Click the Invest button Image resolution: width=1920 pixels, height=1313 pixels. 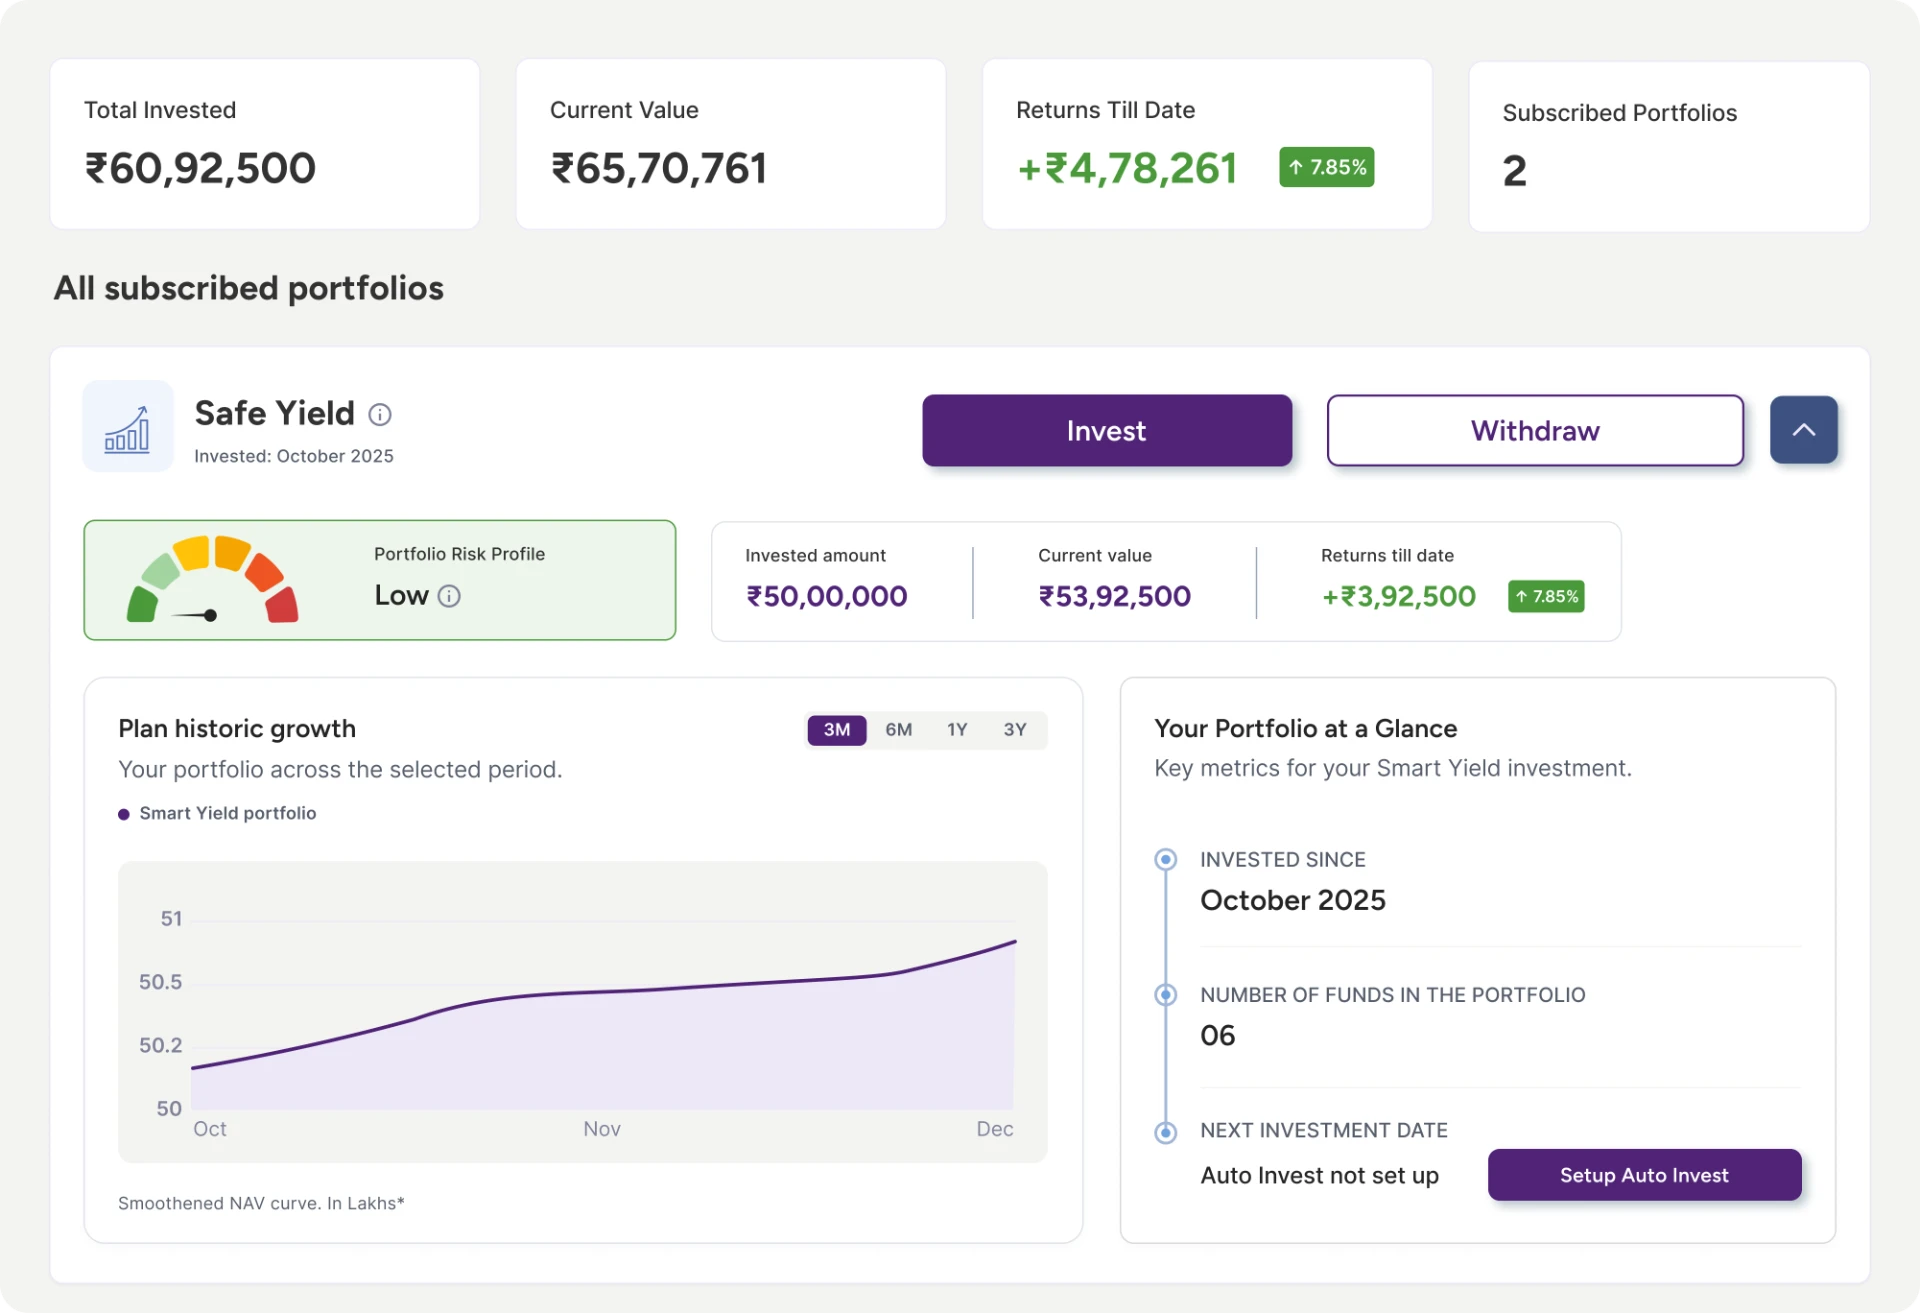click(x=1107, y=431)
